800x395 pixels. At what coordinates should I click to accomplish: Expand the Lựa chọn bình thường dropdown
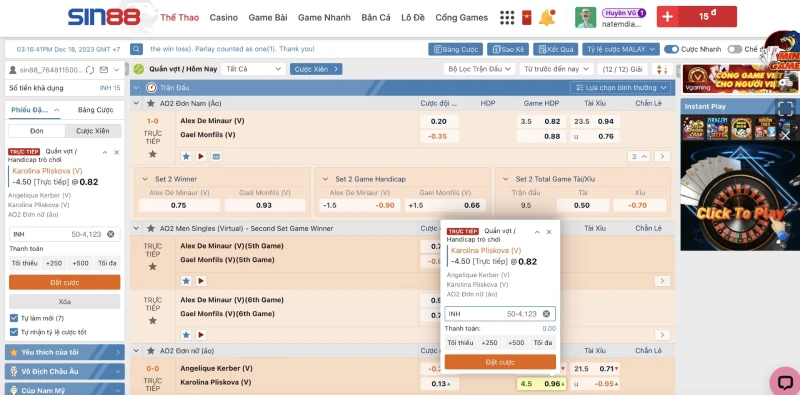pos(620,87)
